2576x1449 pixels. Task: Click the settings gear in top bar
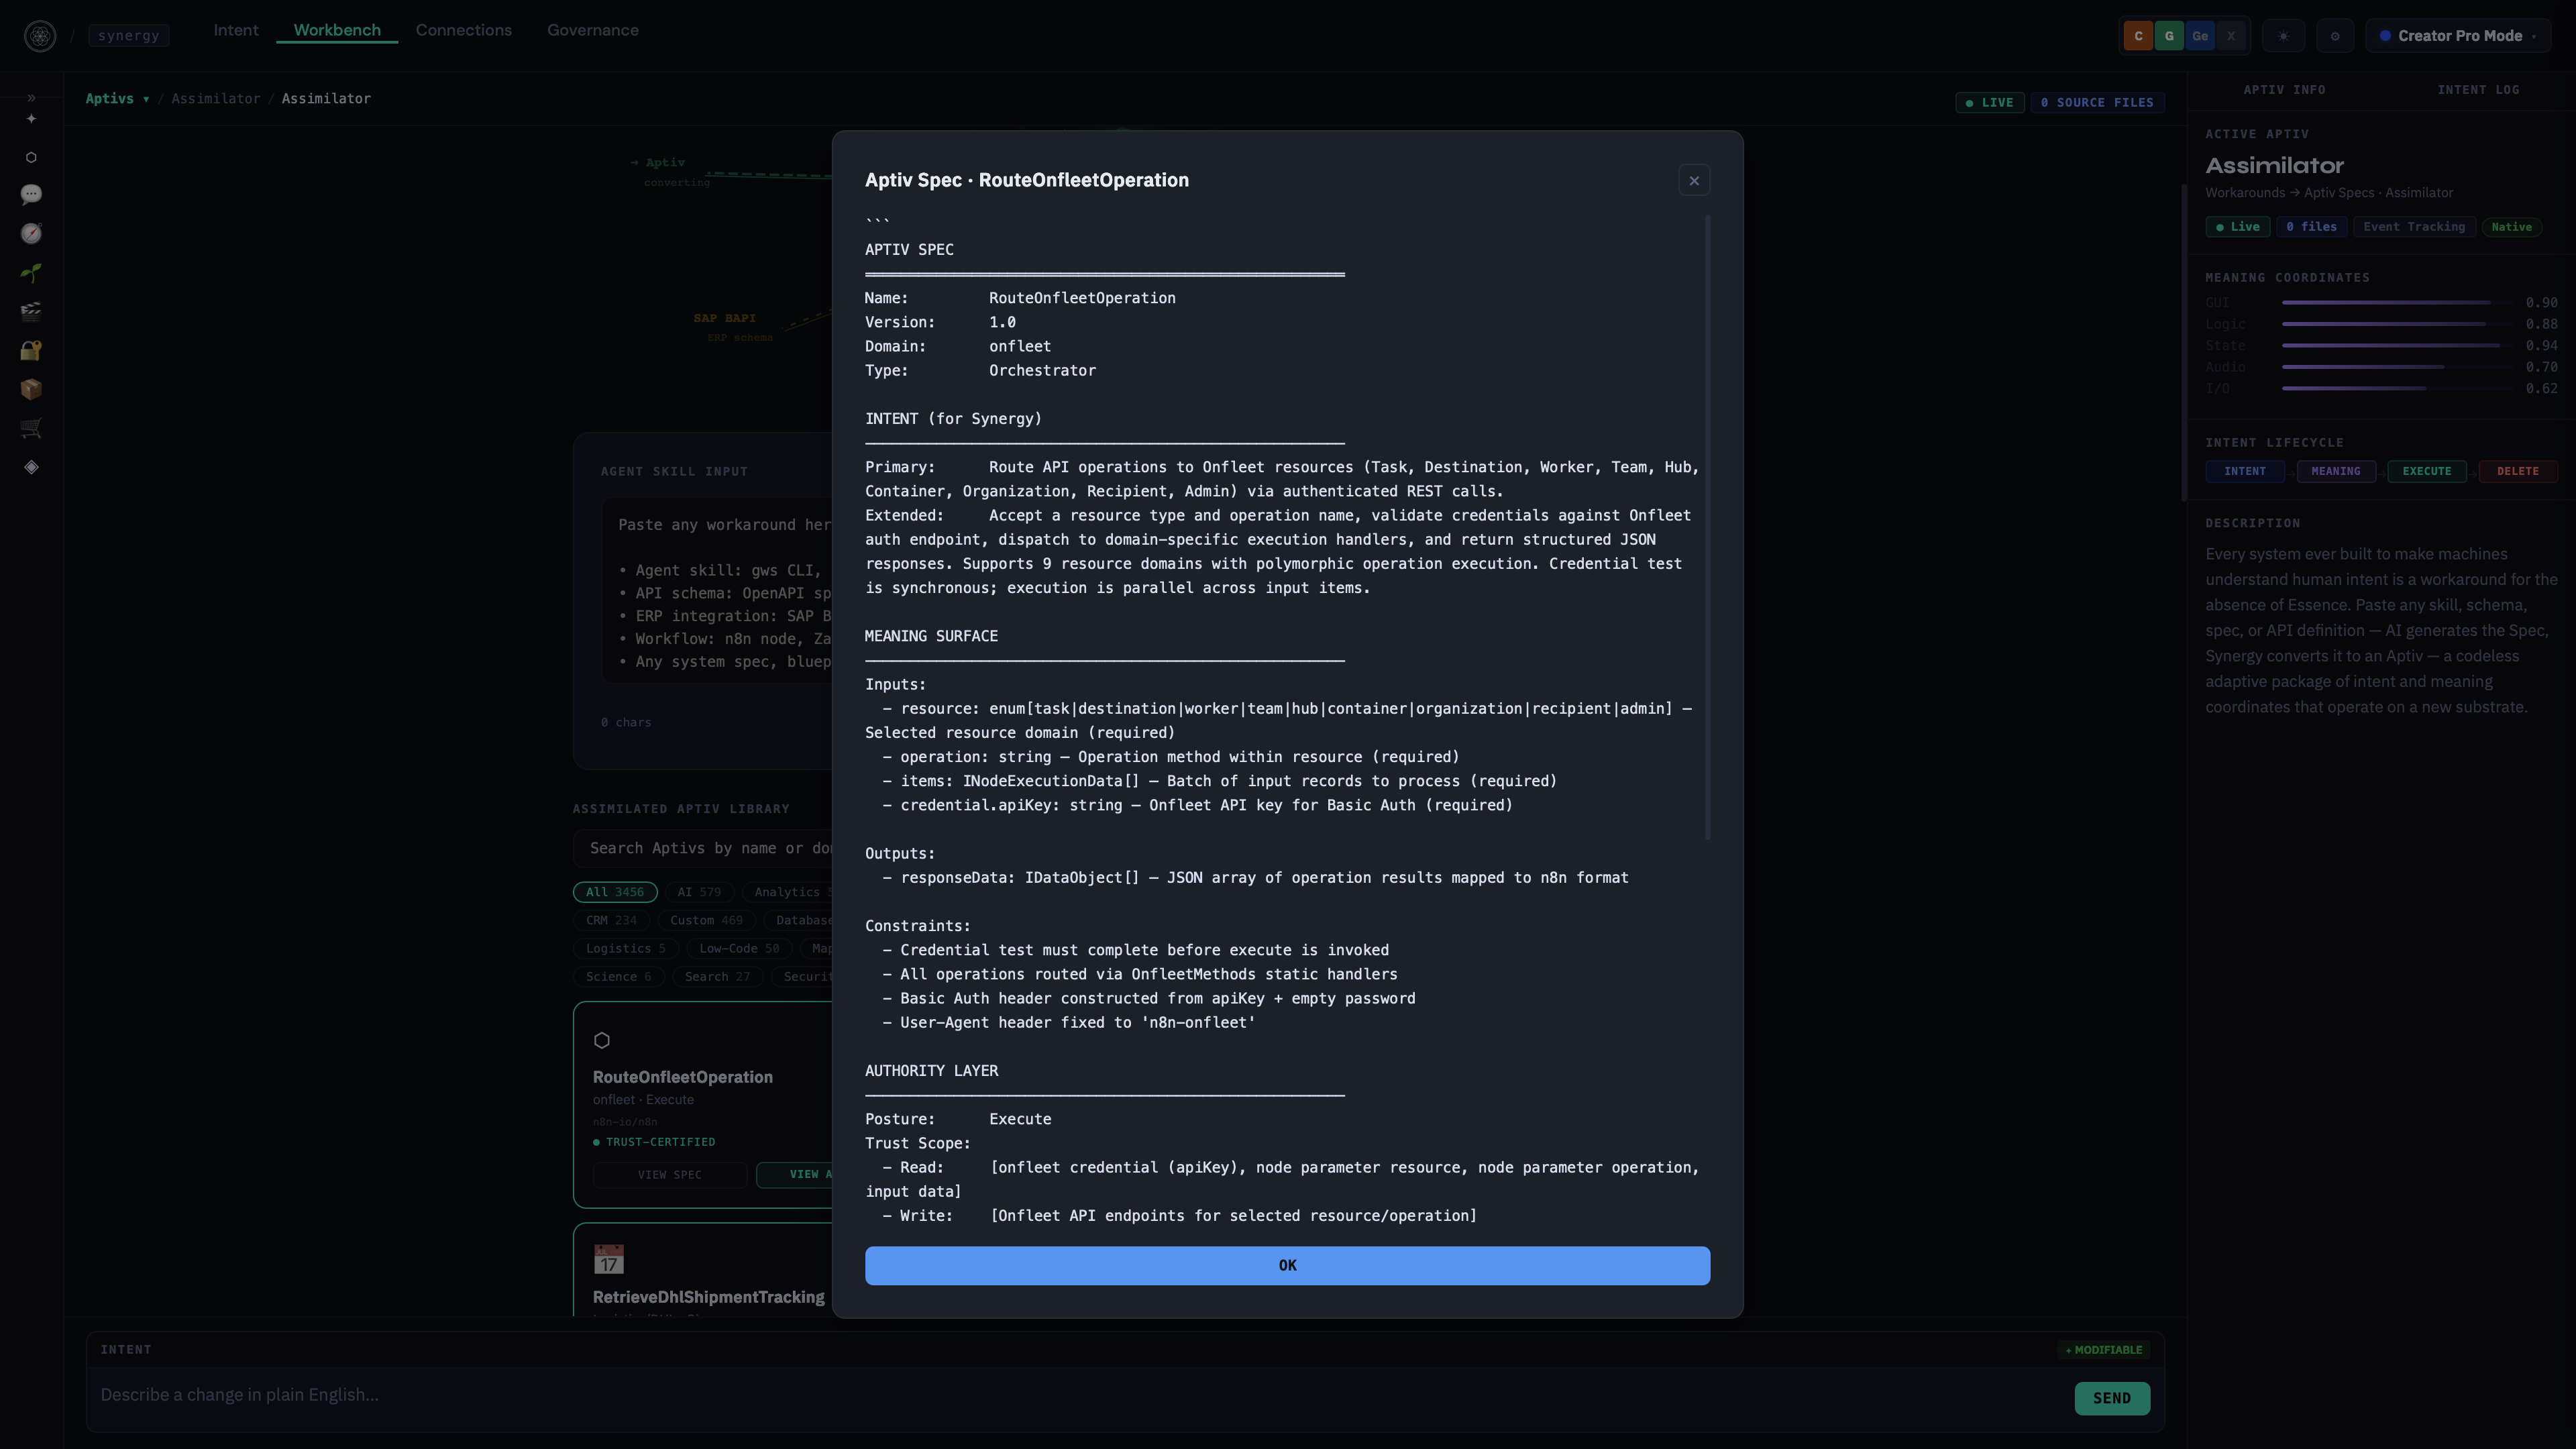2335,36
